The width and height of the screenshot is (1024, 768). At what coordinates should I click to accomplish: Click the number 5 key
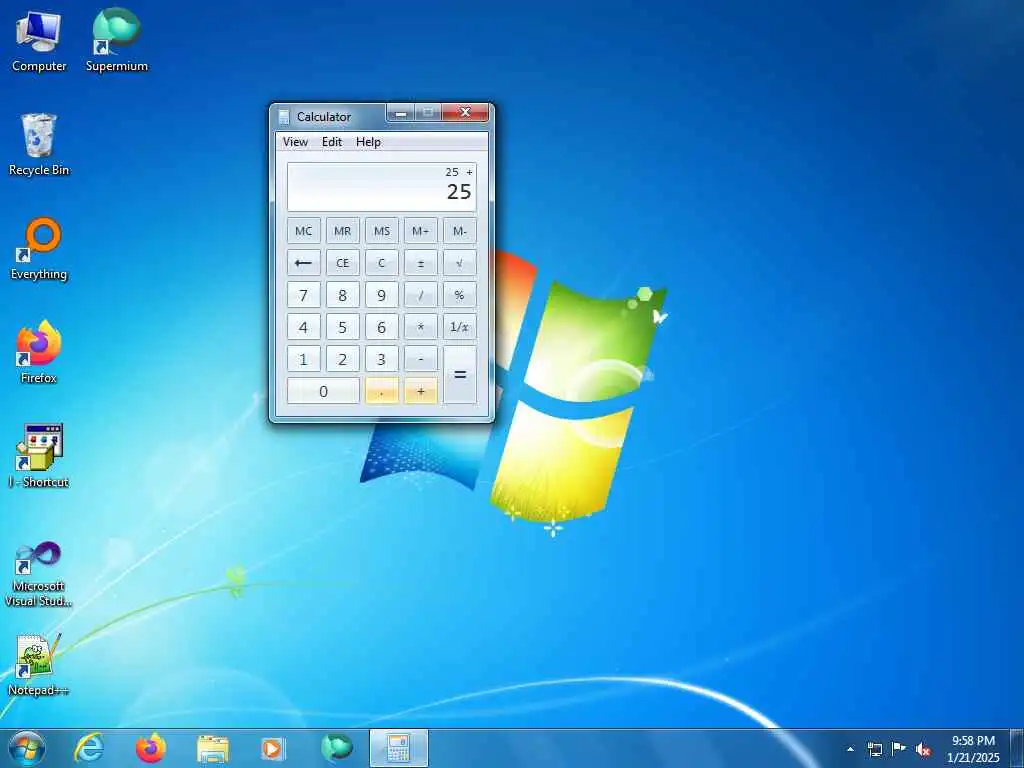click(343, 327)
